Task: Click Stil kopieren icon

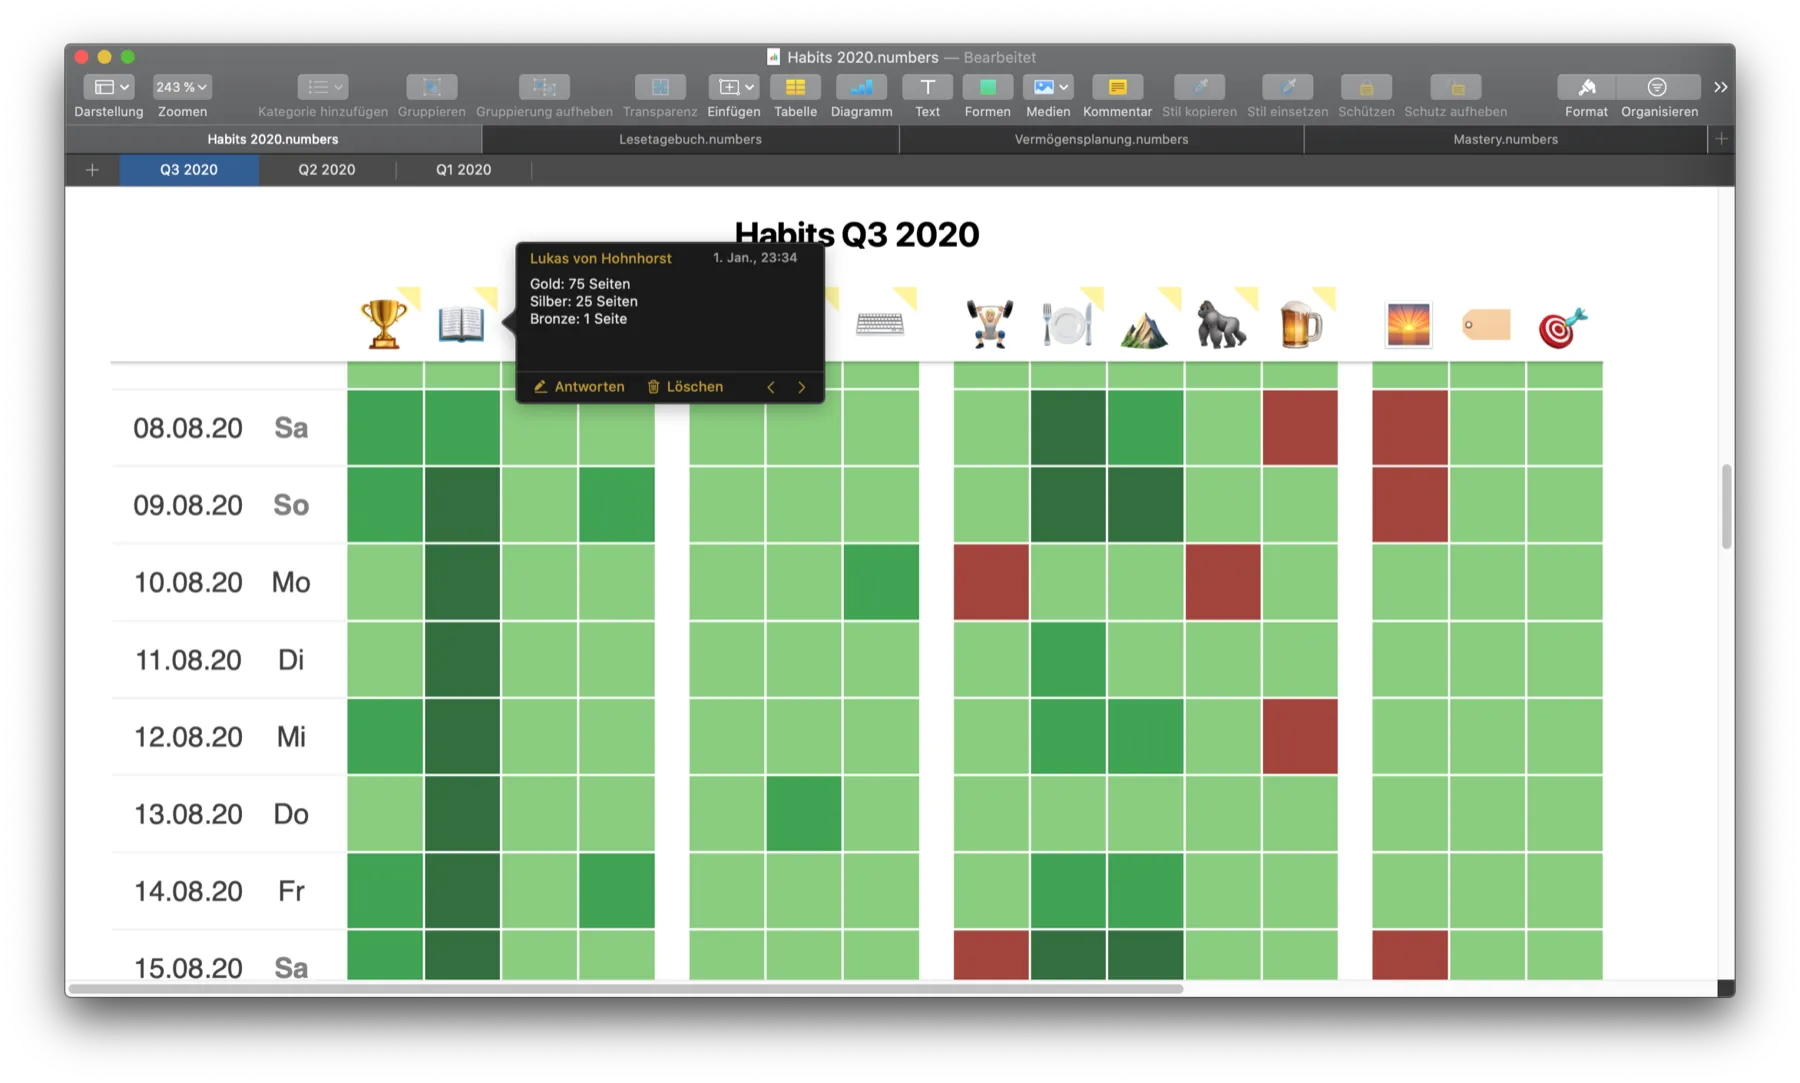Action: click(1199, 87)
